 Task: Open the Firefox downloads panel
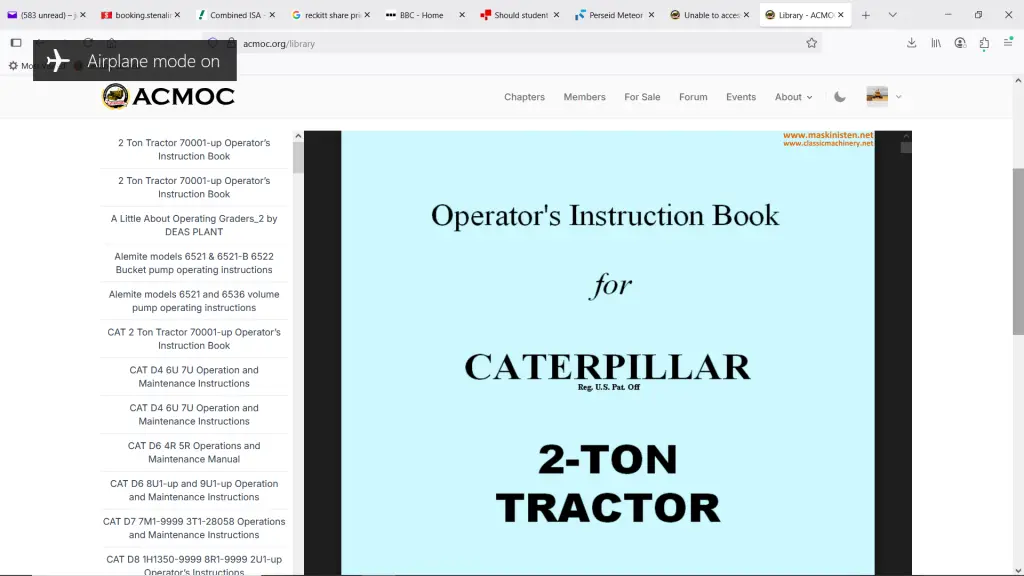[912, 43]
